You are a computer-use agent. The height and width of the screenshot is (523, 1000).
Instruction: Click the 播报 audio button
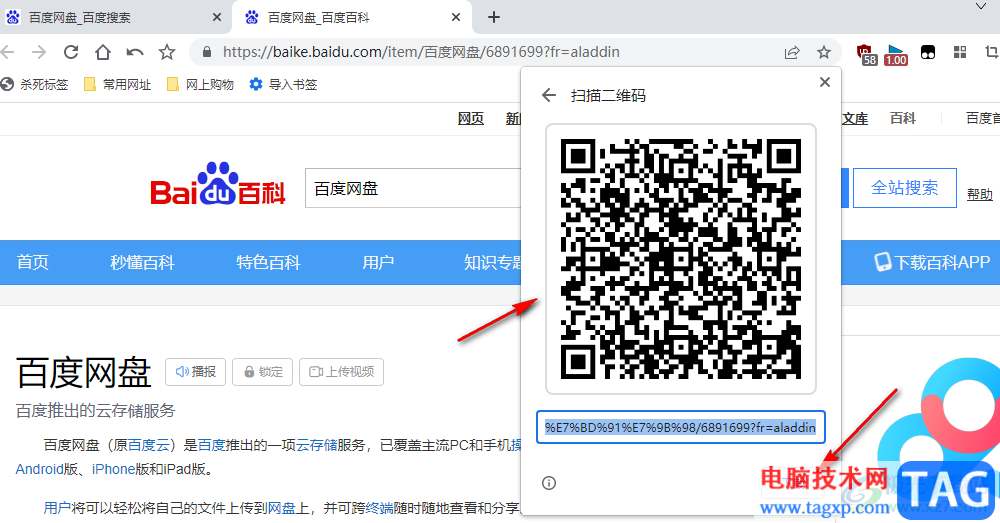click(196, 372)
